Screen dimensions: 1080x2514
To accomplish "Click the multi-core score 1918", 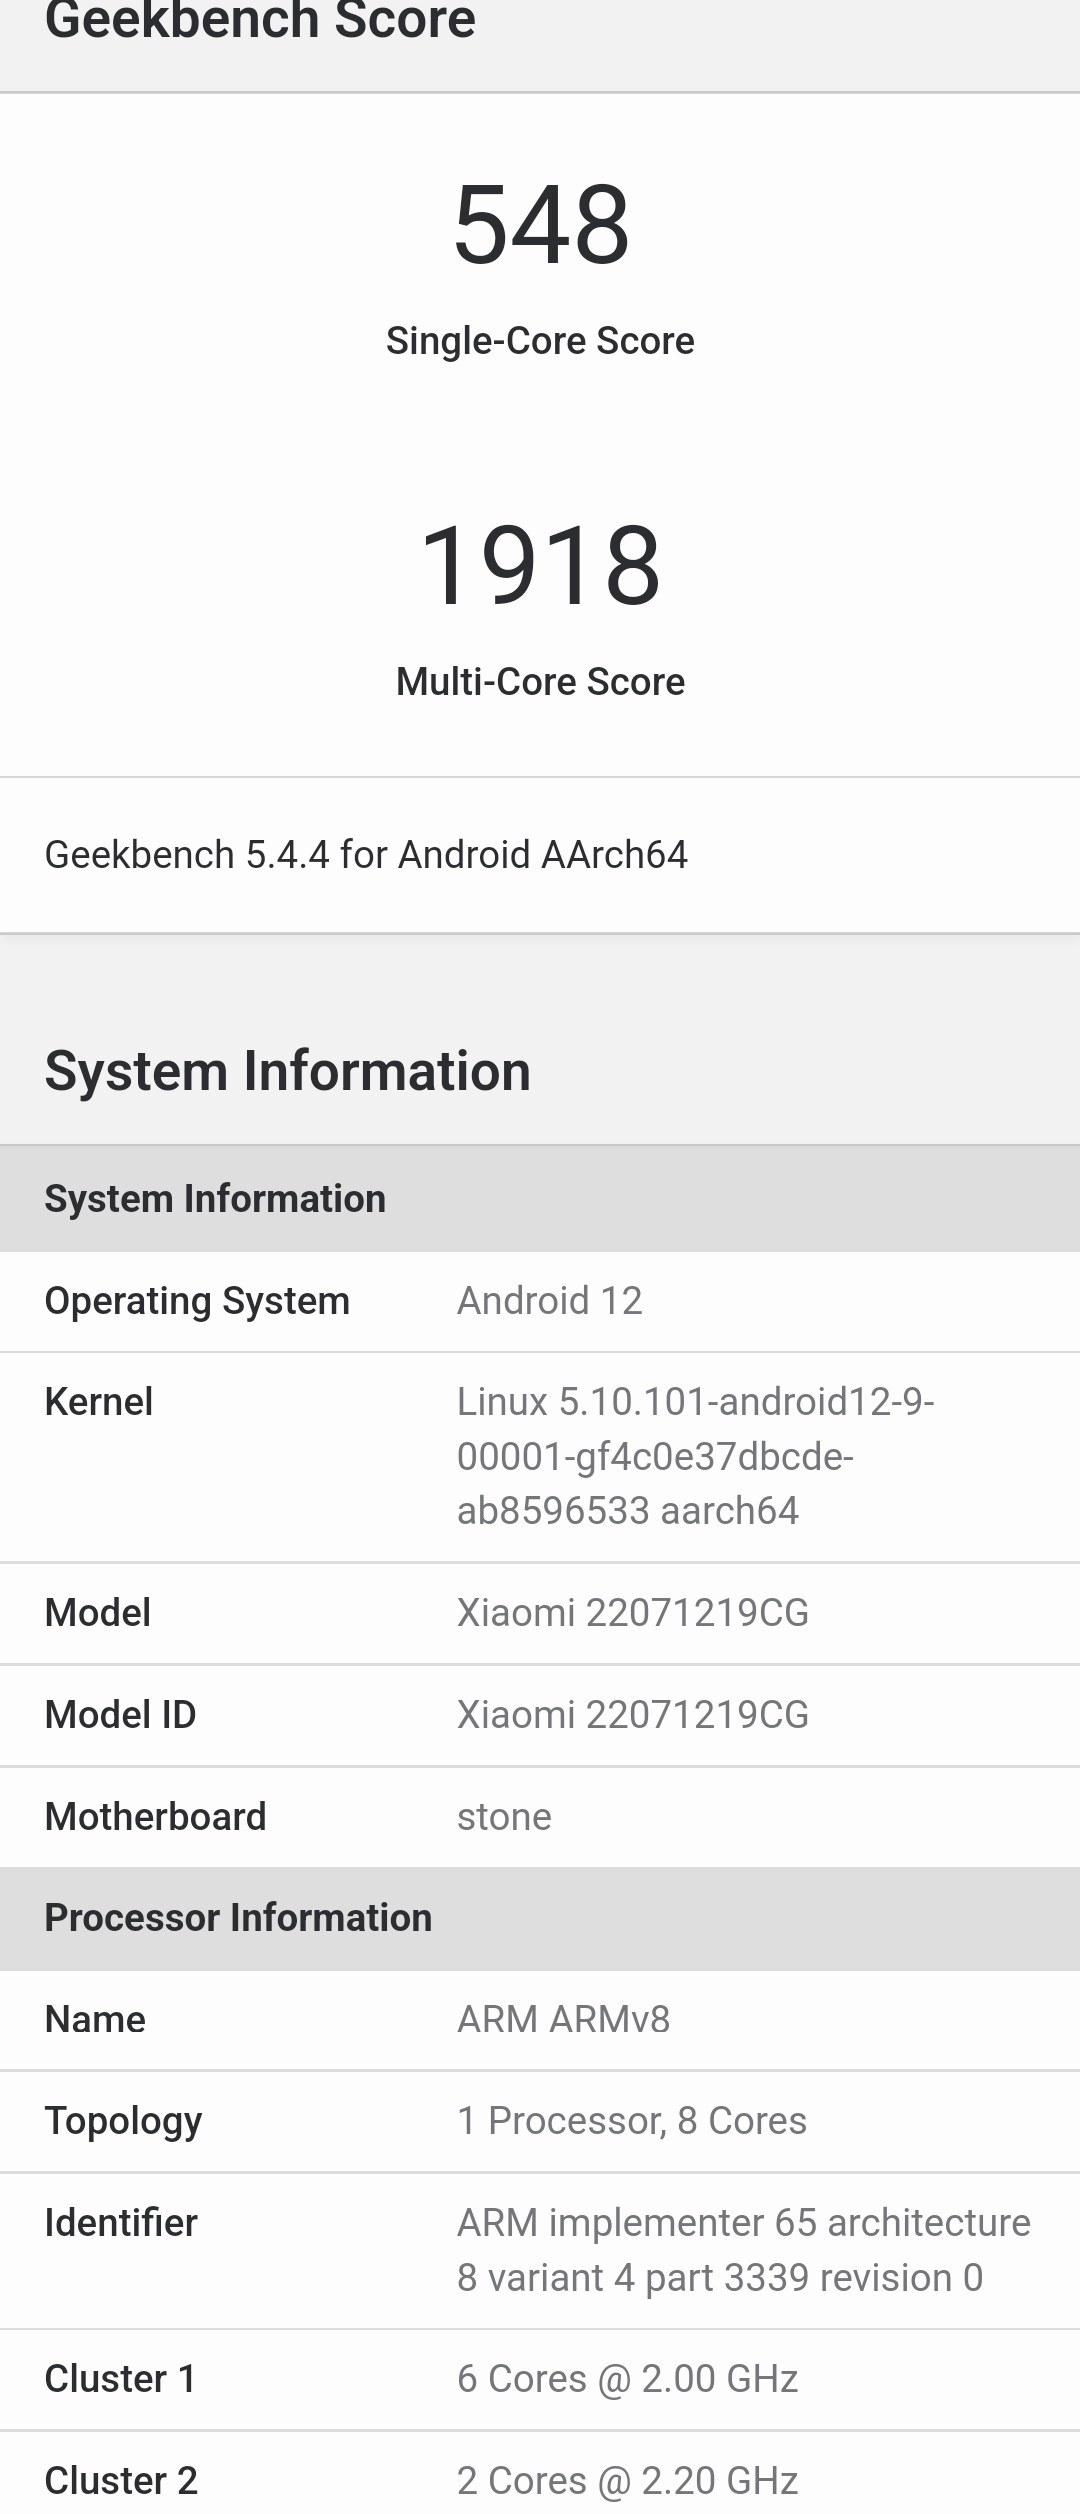I will [x=541, y=566].
